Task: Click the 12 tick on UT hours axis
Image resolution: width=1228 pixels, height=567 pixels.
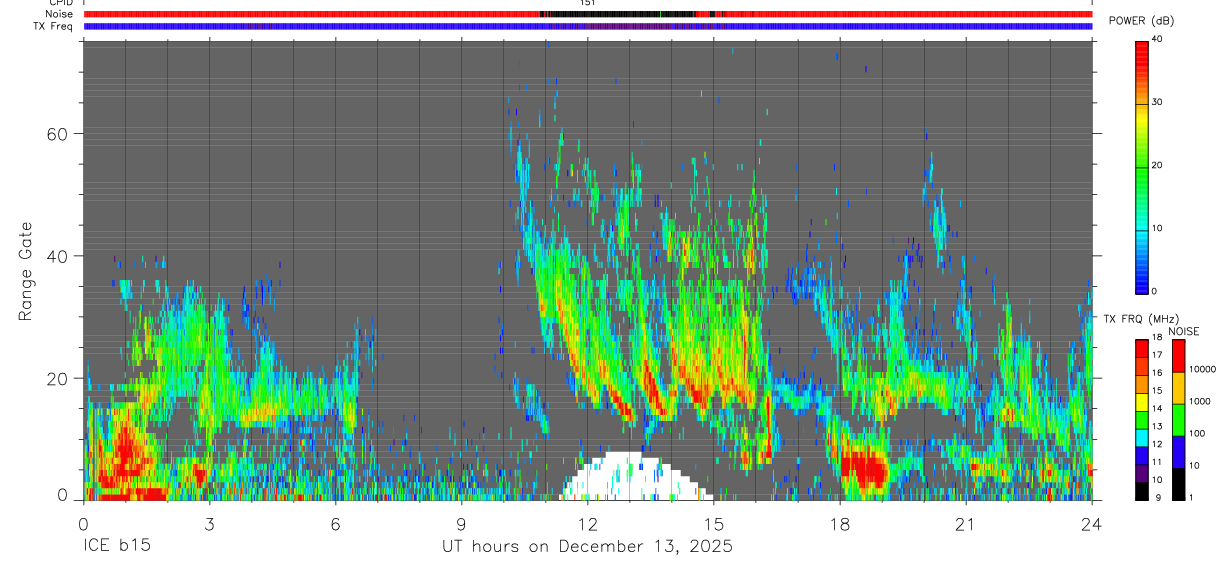Action: [587, 524]
